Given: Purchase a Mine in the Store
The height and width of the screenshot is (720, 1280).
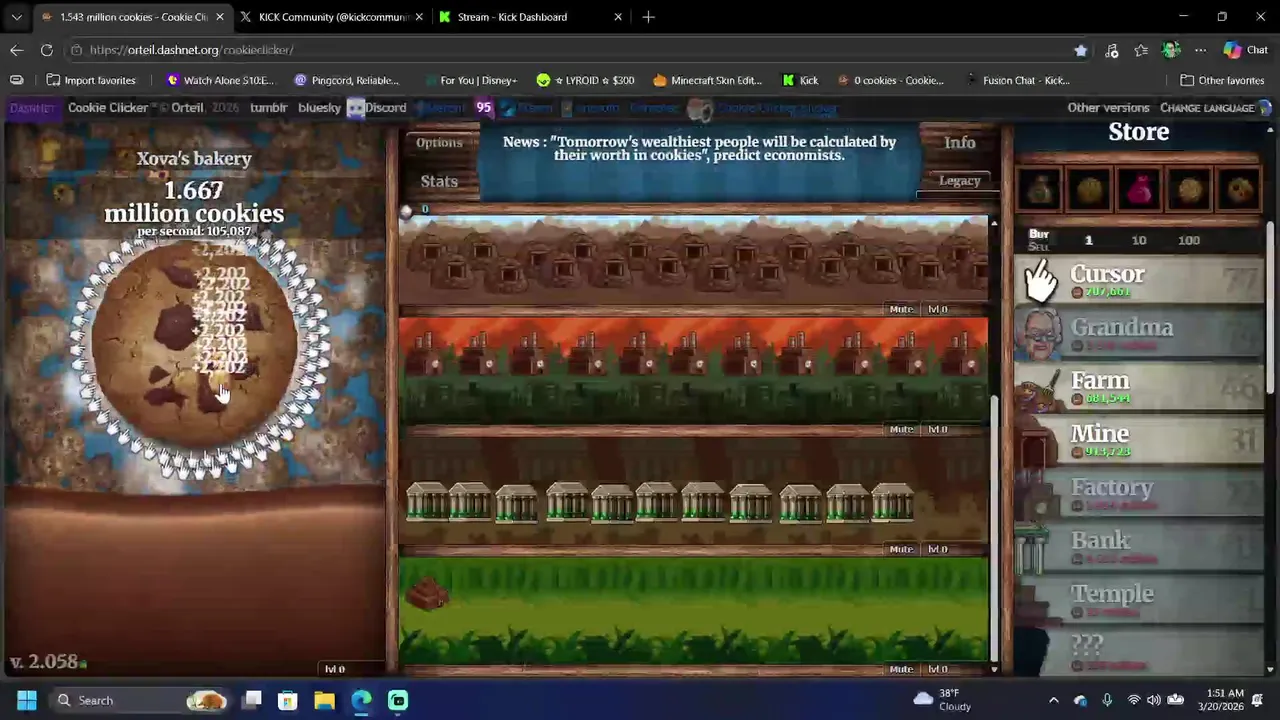Looking at the screenshot, I should tap(1139, 440).
